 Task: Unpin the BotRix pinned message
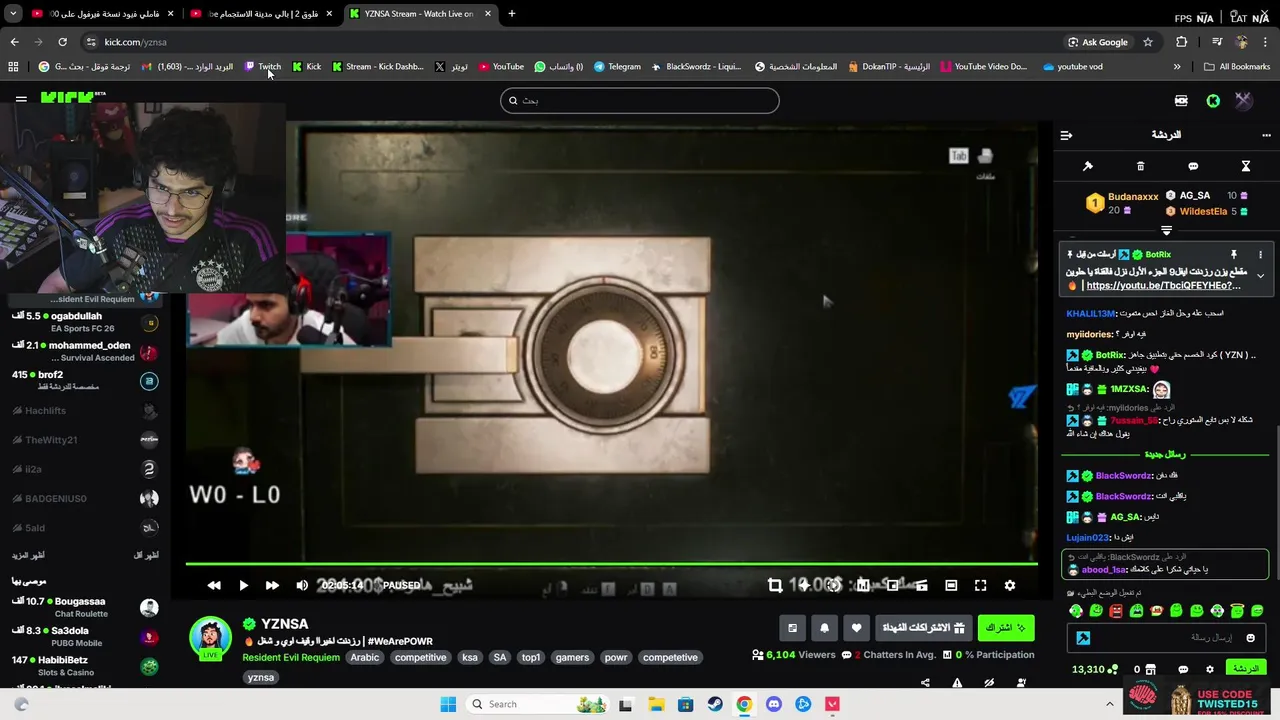tap(1234, 255)
